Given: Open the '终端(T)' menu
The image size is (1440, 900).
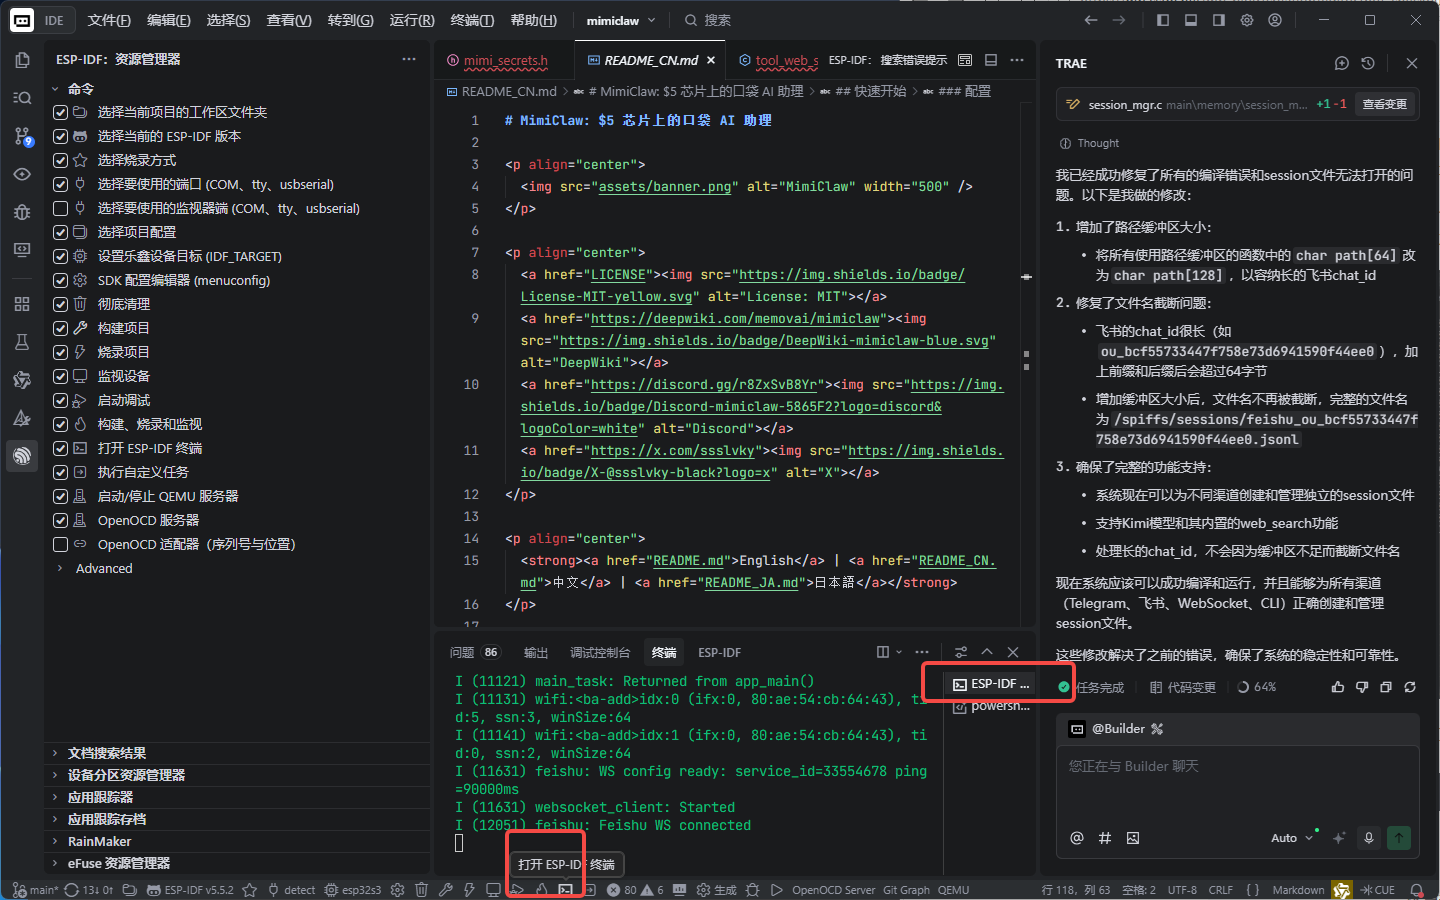Looking at the screenshot, I should (x=472, y=20).
